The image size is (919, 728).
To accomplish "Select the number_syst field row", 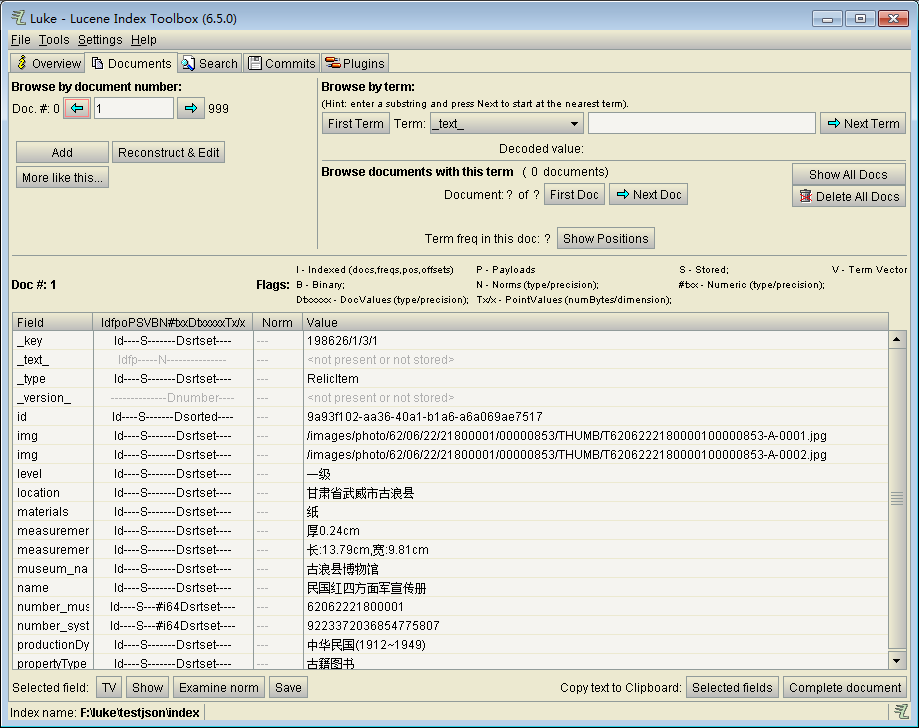I will click(x=450, y=625).
